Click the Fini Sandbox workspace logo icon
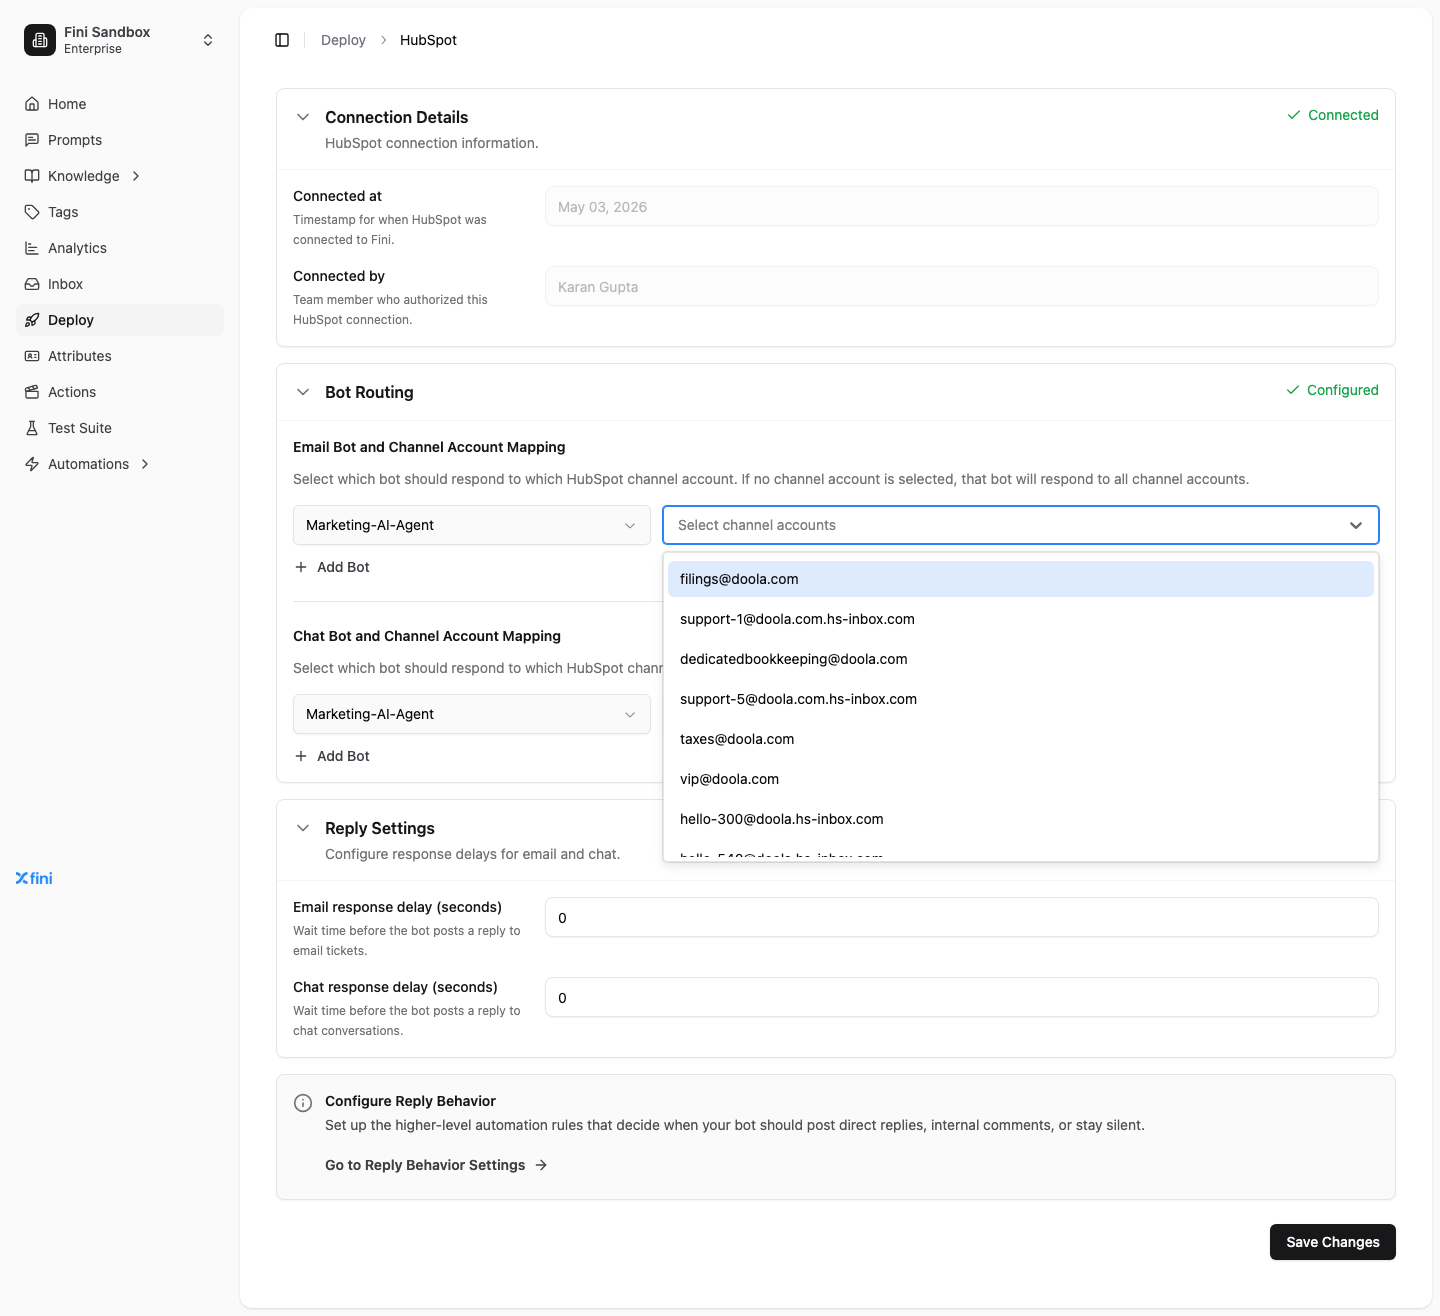The image size is (1440, 1316). (x=40, y=40)
